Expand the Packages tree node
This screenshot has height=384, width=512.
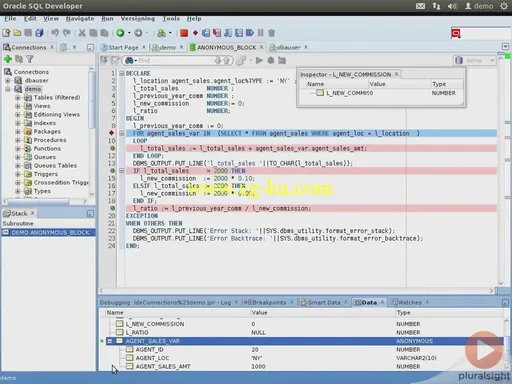(x=18, y=131)
